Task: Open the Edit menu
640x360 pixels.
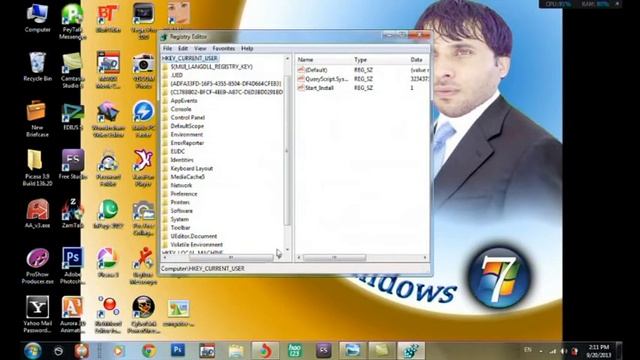Action: pos(182,49)
